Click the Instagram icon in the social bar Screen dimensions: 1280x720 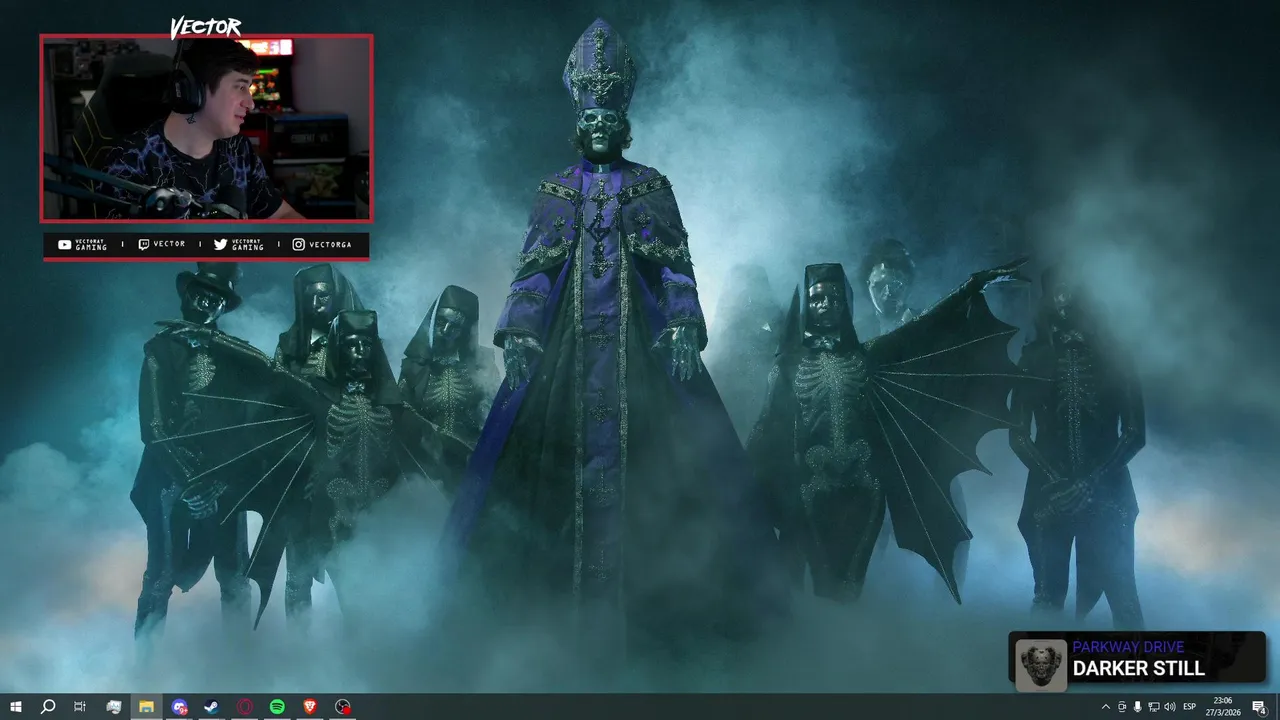point(298,244)
